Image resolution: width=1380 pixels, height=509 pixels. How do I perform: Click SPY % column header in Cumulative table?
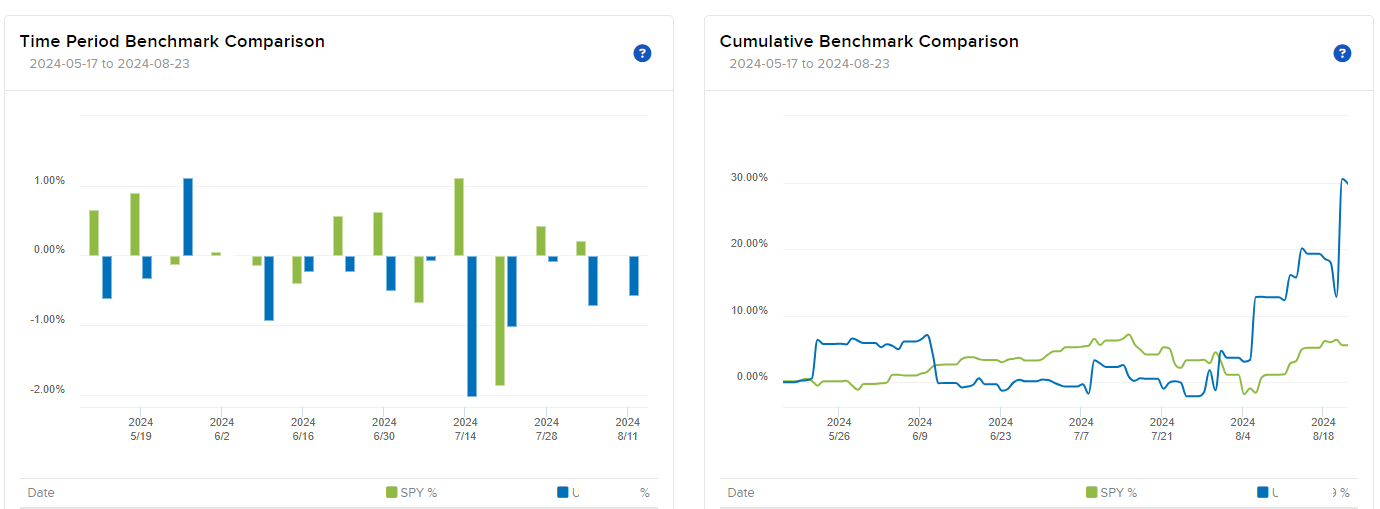point(1118,493)
